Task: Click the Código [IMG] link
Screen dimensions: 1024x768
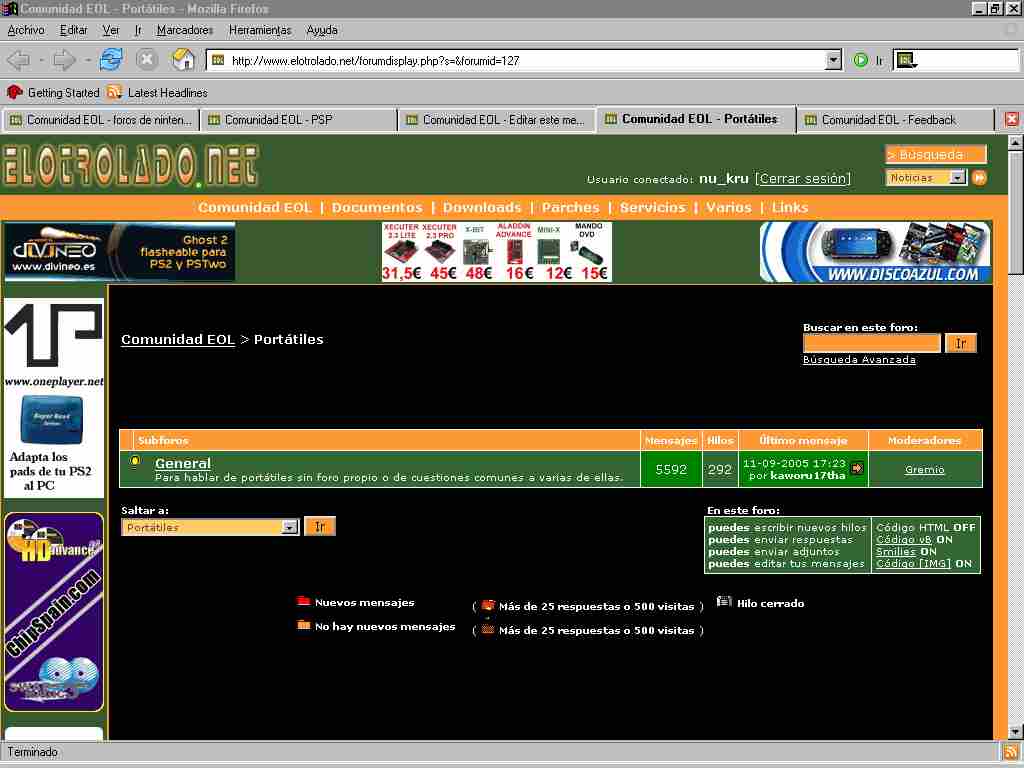Action: (x=913, y=563)
